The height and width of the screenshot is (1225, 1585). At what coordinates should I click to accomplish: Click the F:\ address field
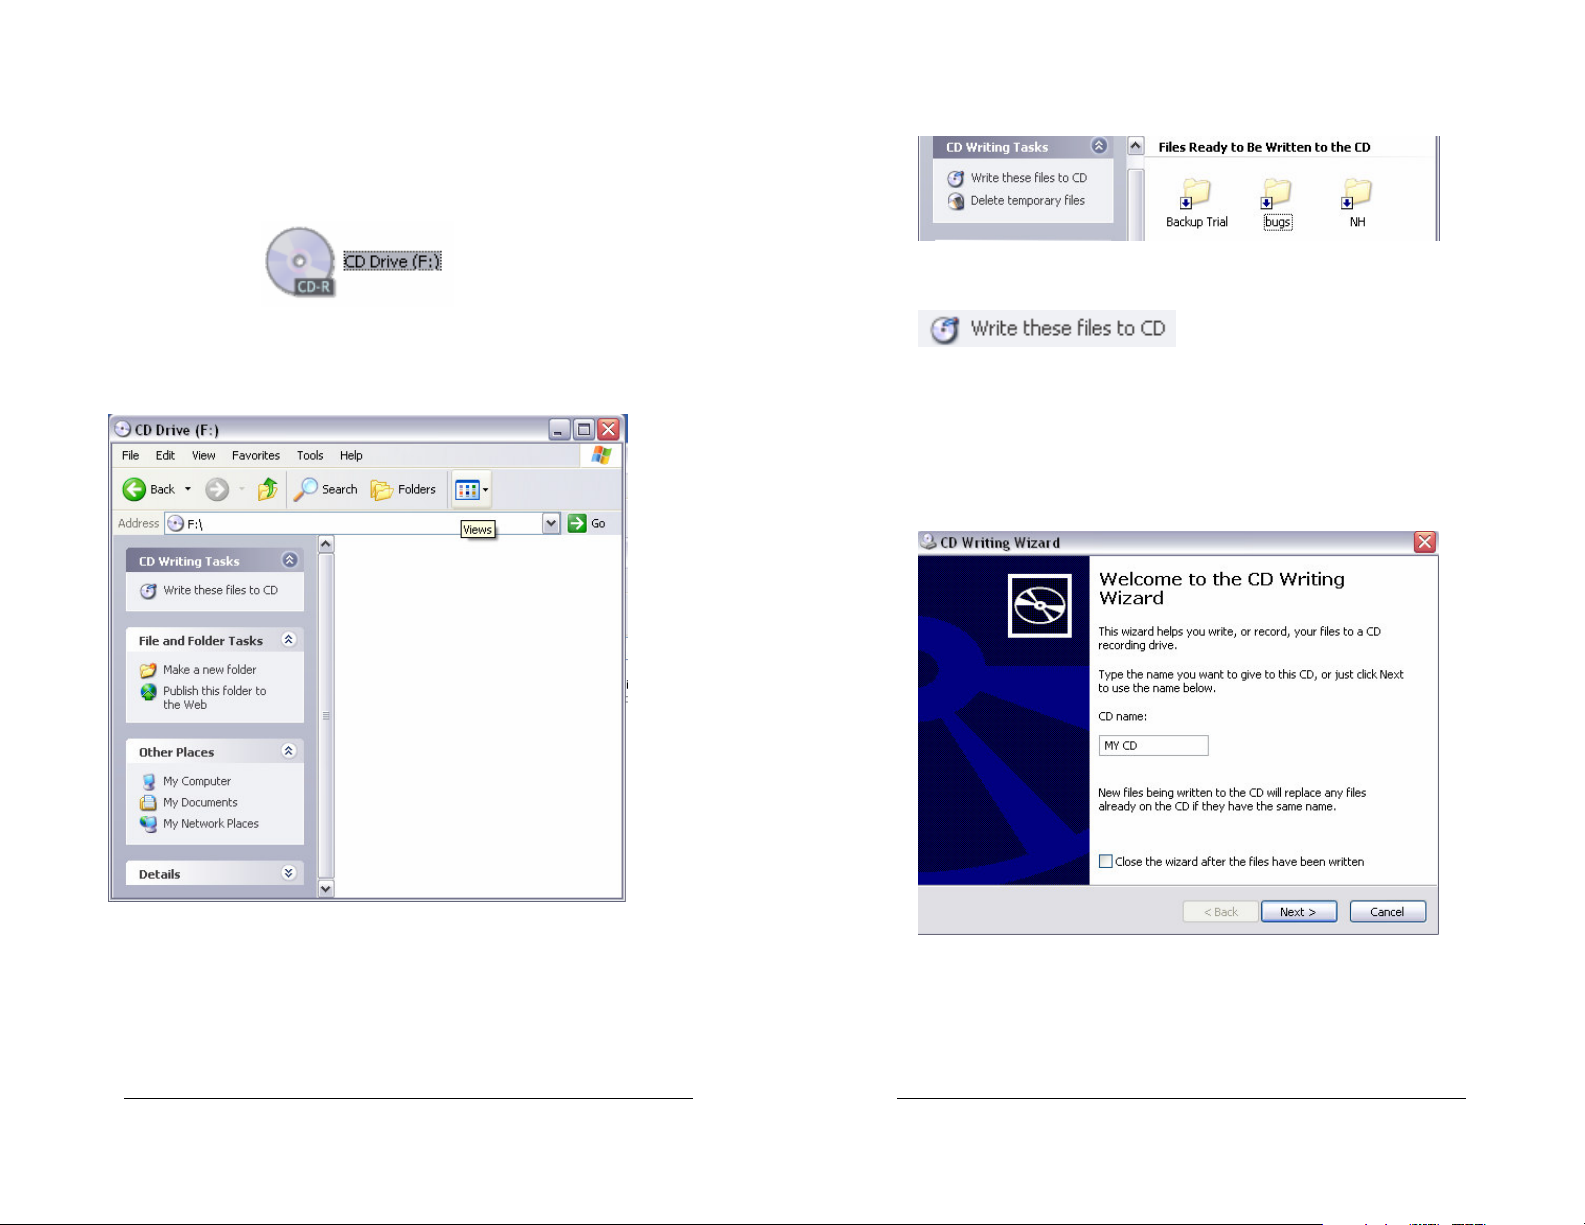coord(355,523)
